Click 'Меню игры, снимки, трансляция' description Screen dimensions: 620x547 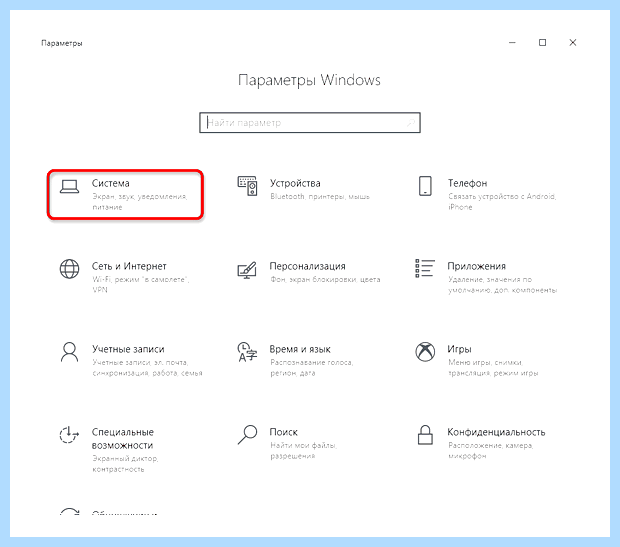coord(493,367)
